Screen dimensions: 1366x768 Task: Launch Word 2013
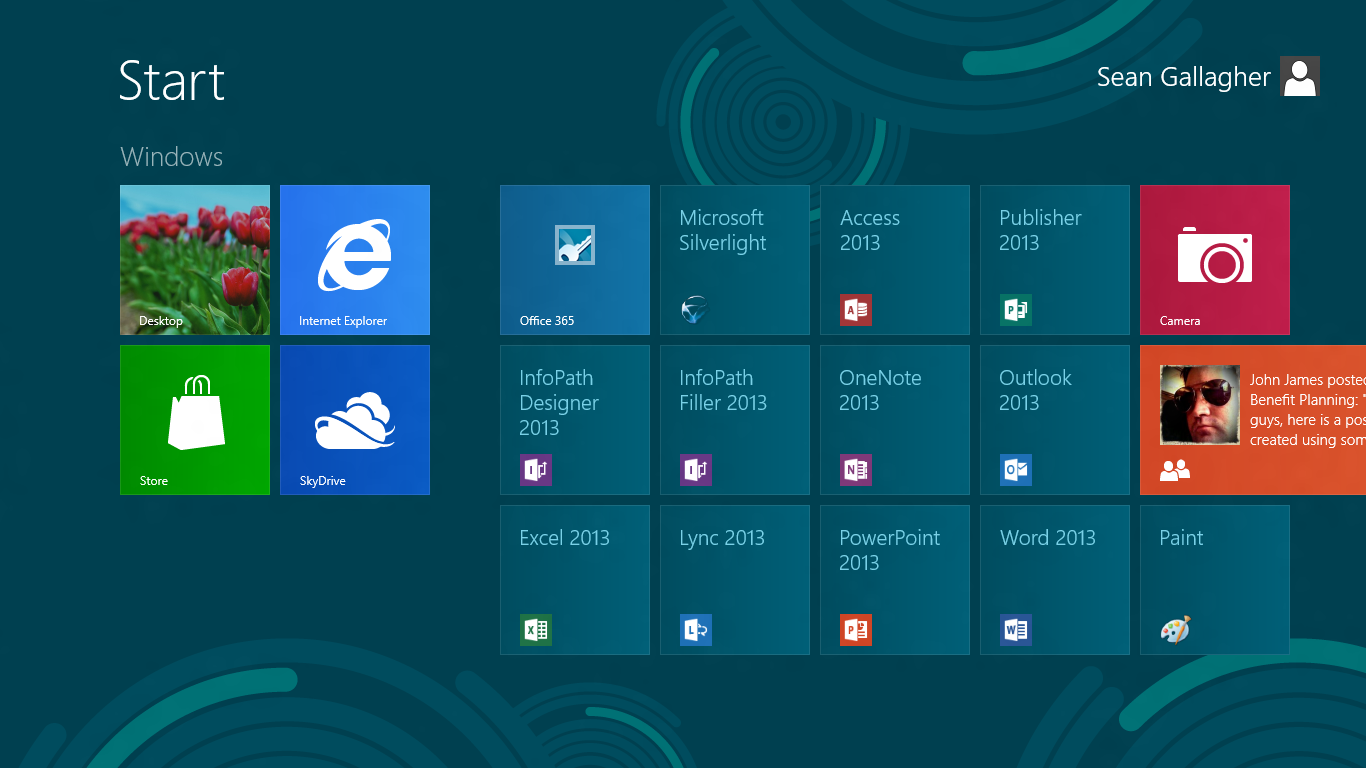click(1054, 580)
